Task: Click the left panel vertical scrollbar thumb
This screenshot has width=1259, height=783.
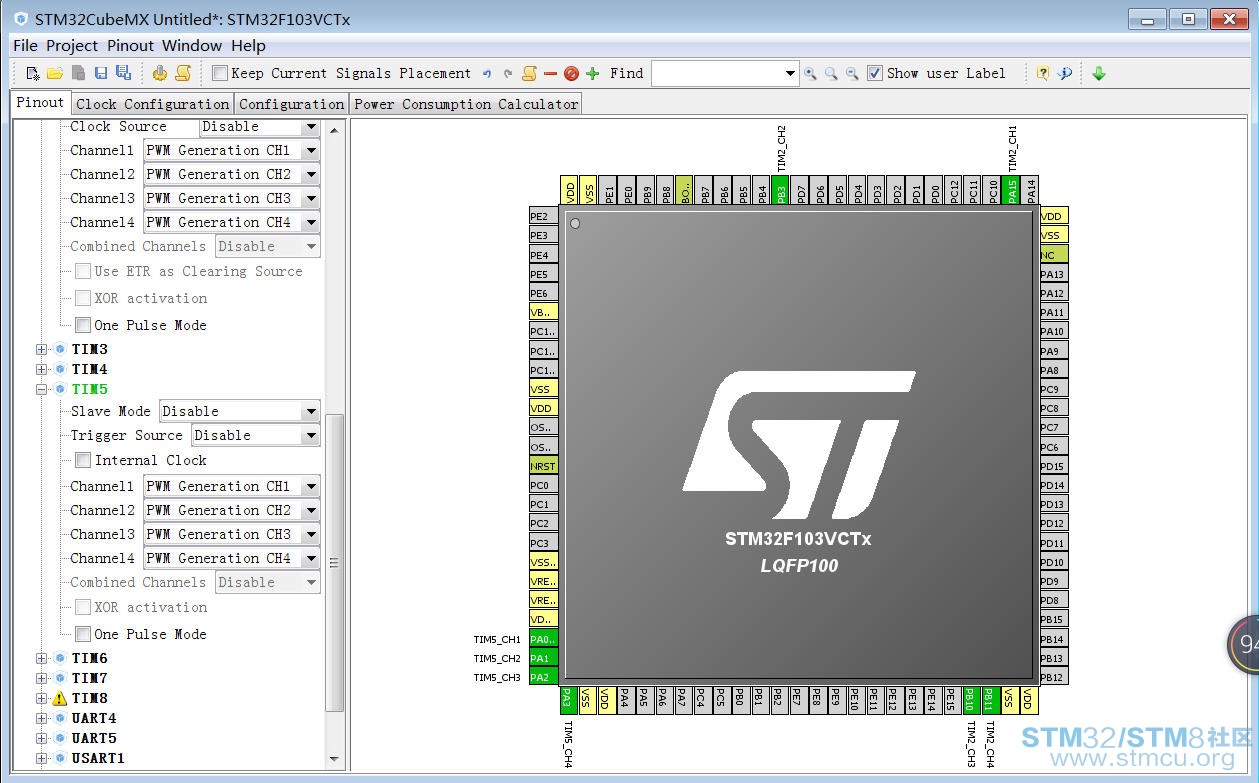Action: point(335,560)
